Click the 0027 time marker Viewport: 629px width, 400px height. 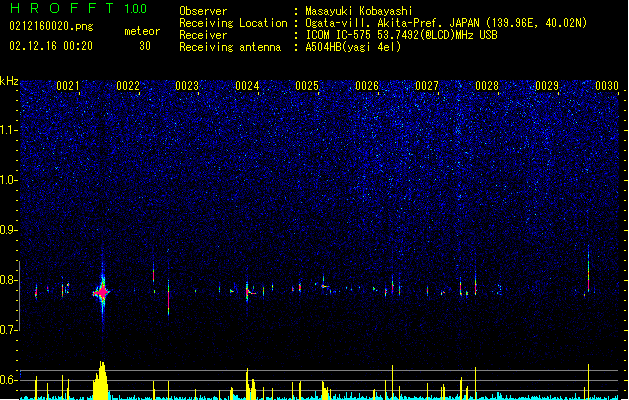click(427, 86)
